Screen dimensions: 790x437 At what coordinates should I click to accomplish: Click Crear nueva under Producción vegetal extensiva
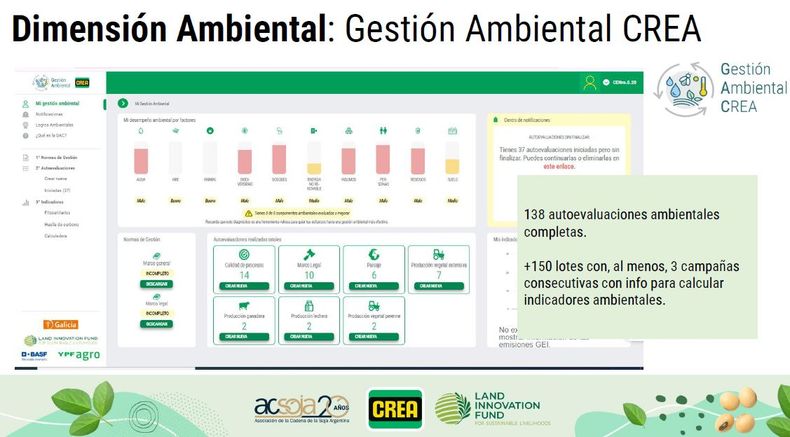438,286
